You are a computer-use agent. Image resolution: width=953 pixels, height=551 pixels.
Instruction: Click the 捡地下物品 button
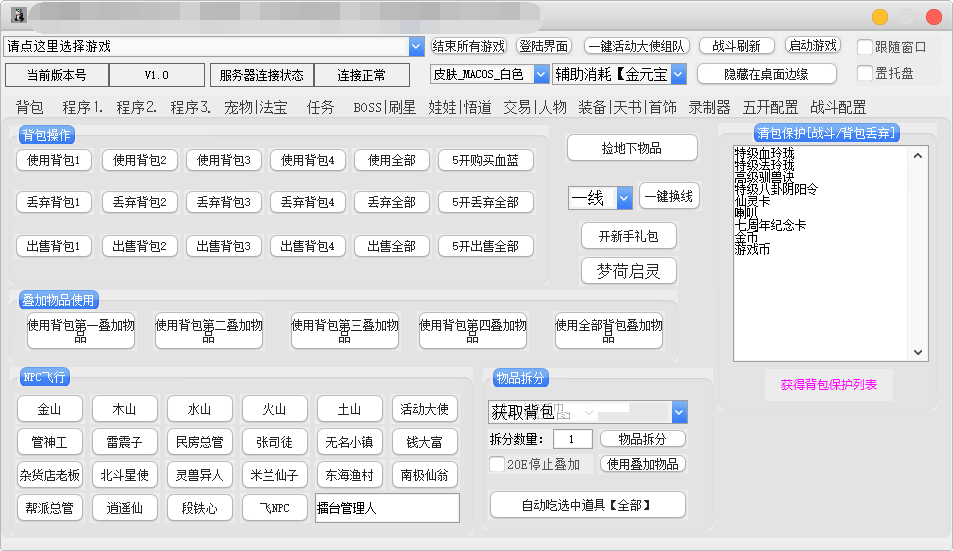[x=631, y=148]
